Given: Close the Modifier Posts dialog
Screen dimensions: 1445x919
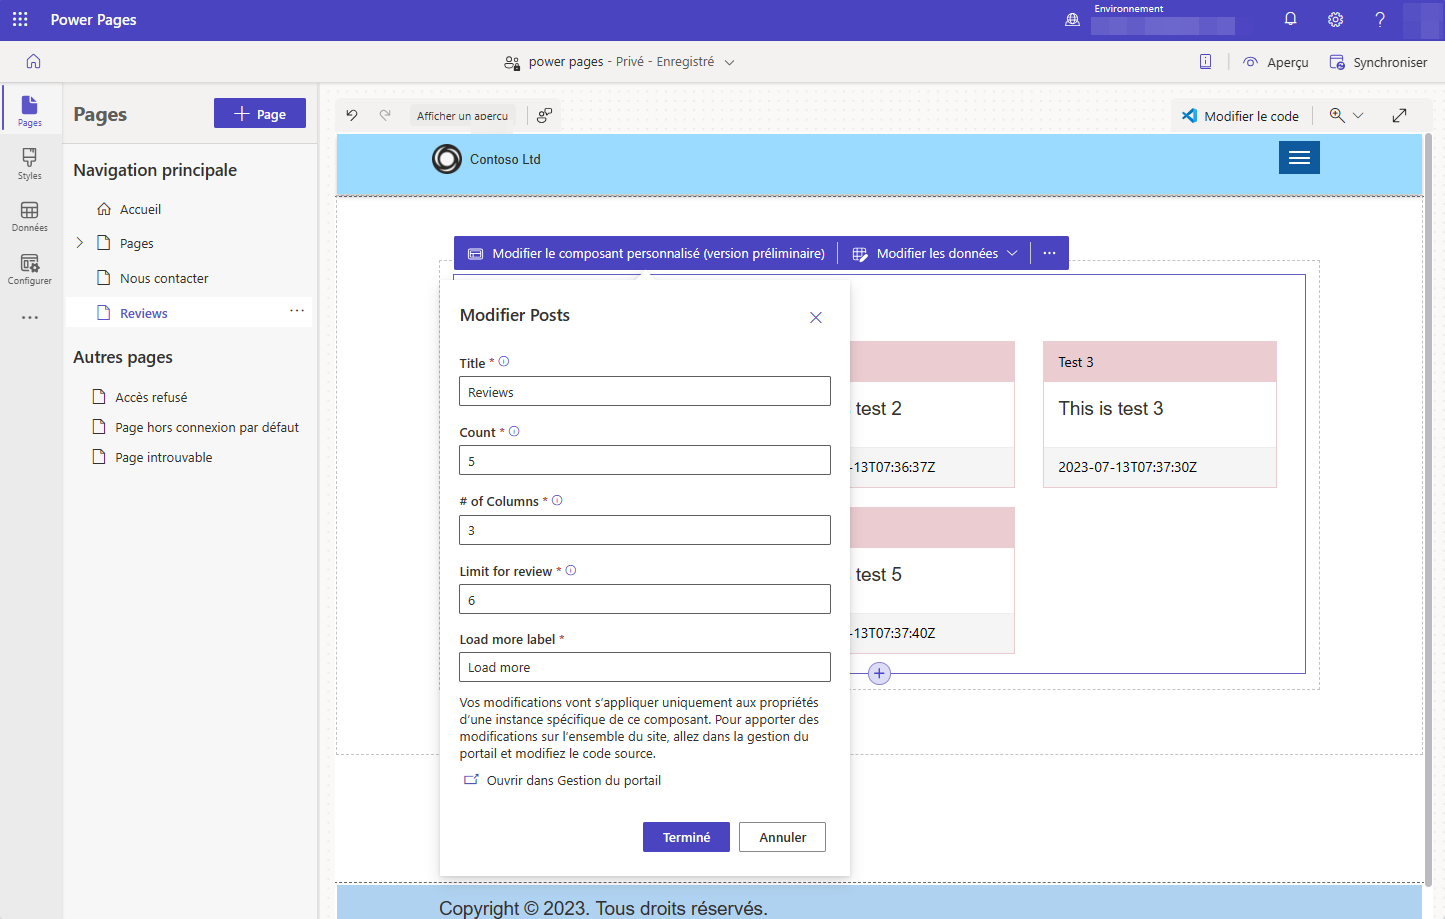Looking at the screenshot, I should (816, 317).
